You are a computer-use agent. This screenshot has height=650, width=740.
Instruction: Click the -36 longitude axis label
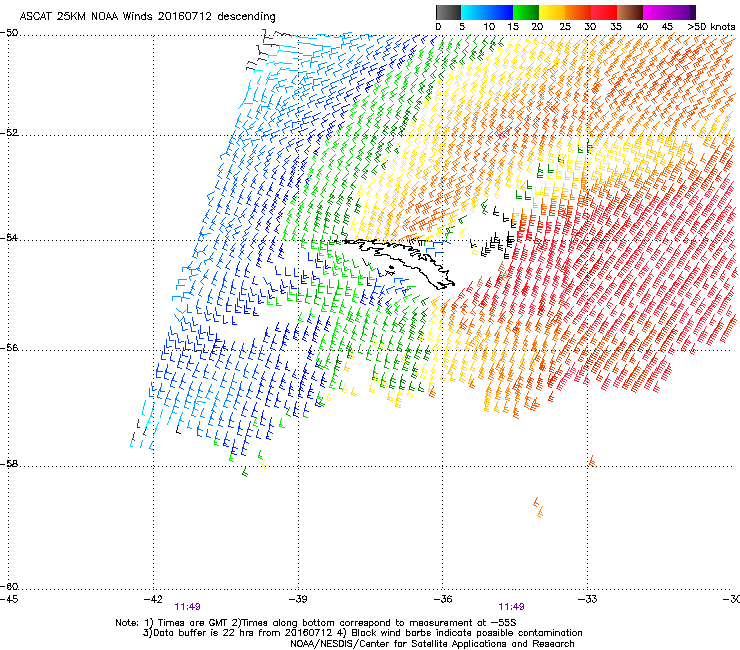[x=443, y=599]
